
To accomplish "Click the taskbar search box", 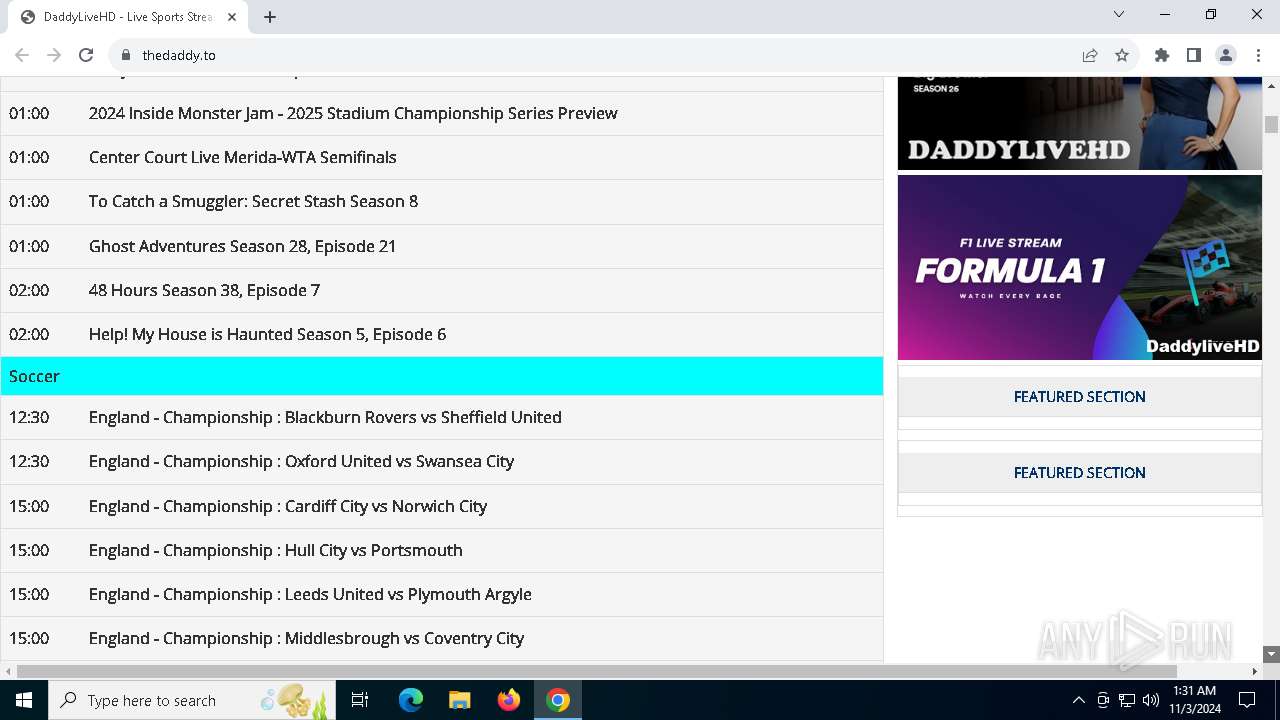I will click(x=192, y=700).
